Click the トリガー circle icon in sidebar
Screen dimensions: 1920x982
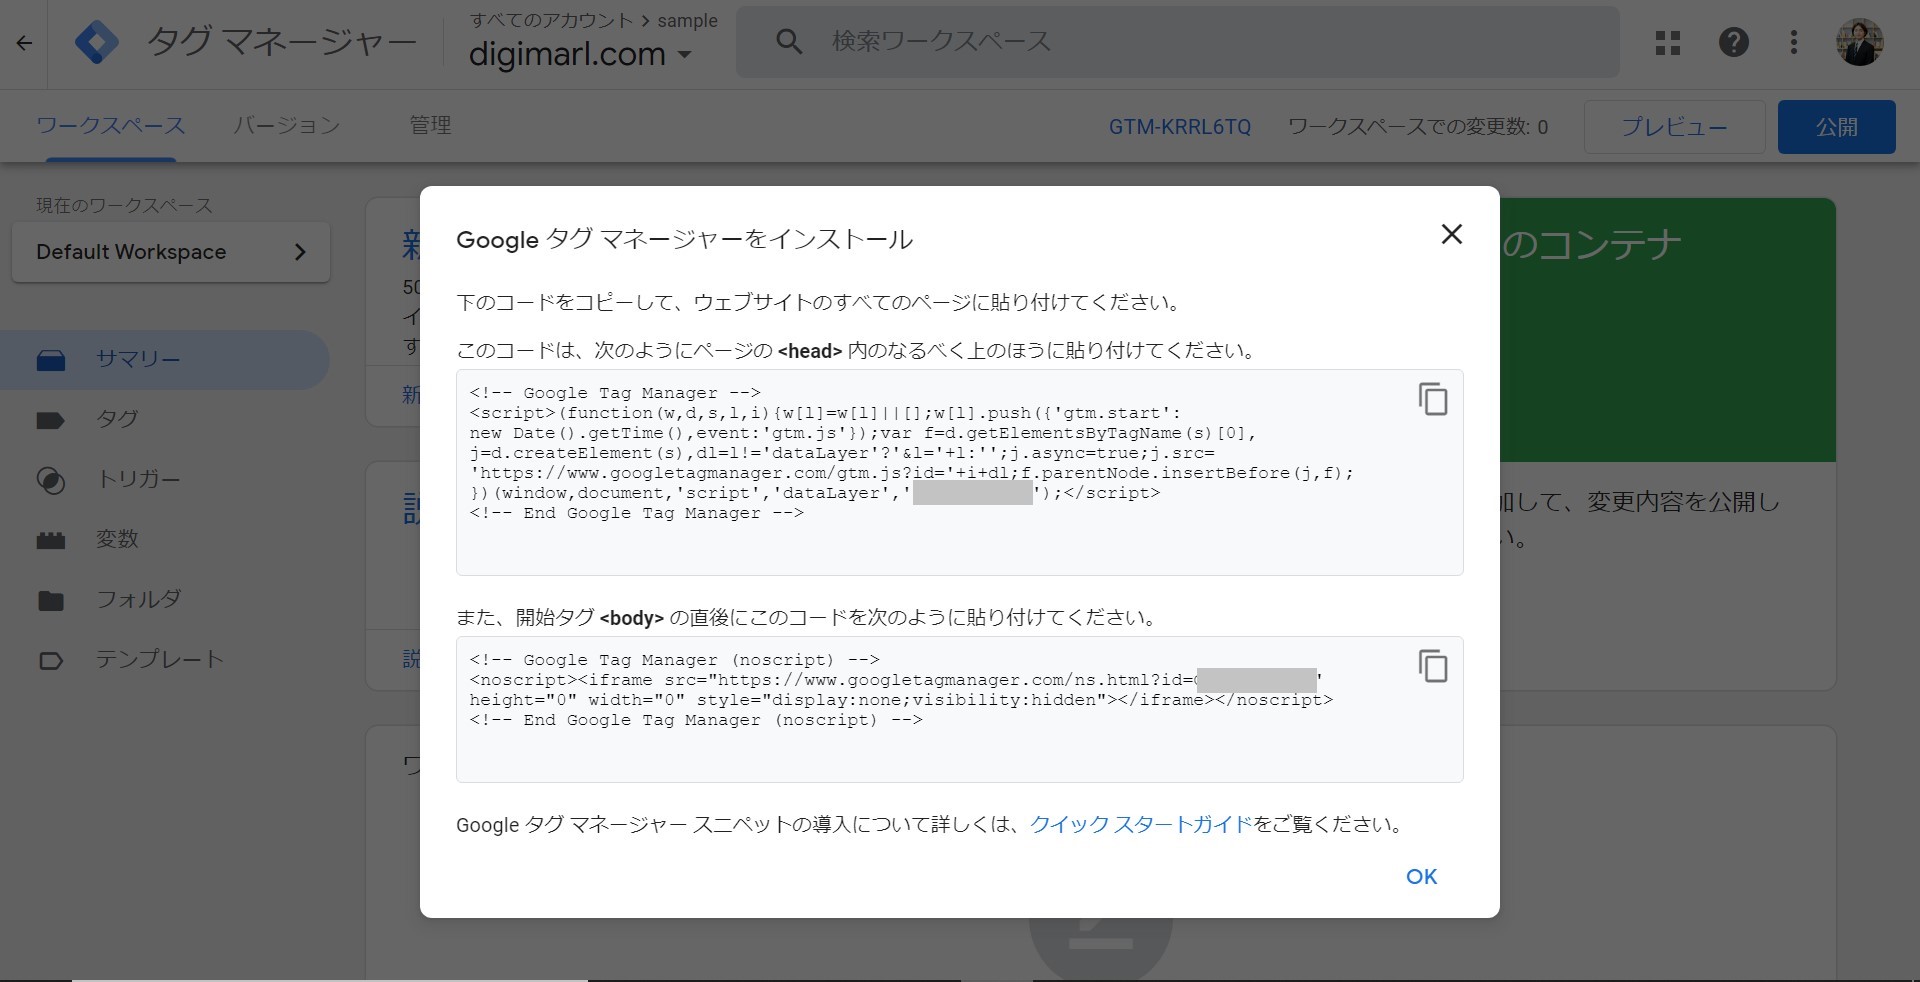51,480
